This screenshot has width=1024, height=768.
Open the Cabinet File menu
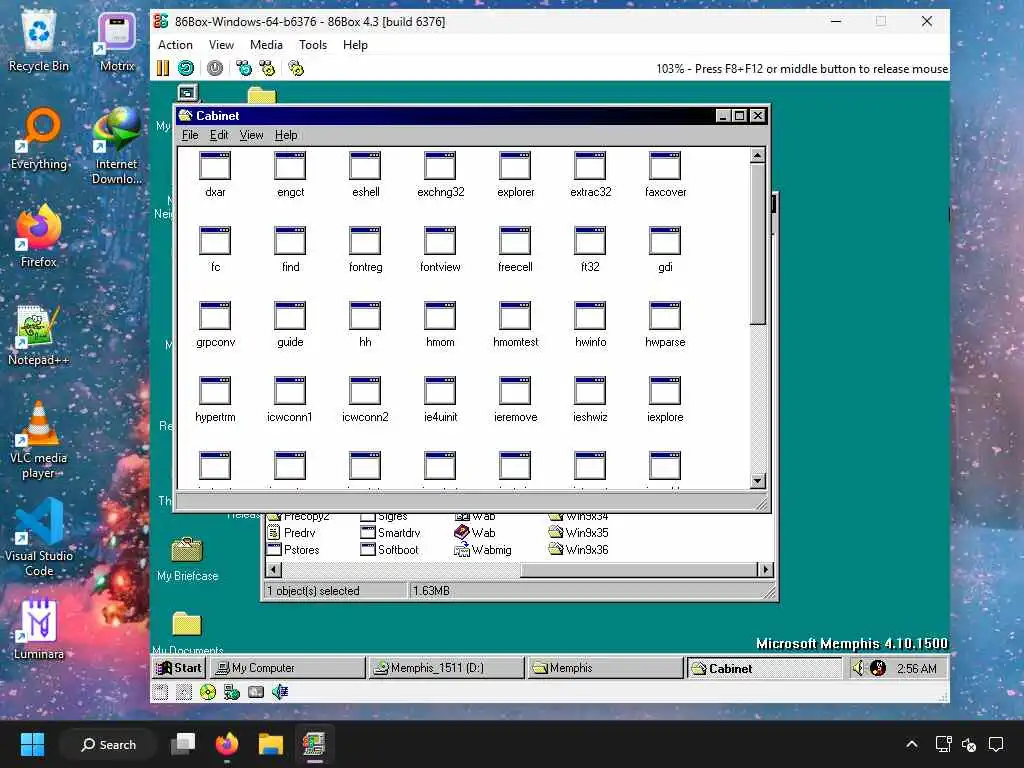click(190, 135)
